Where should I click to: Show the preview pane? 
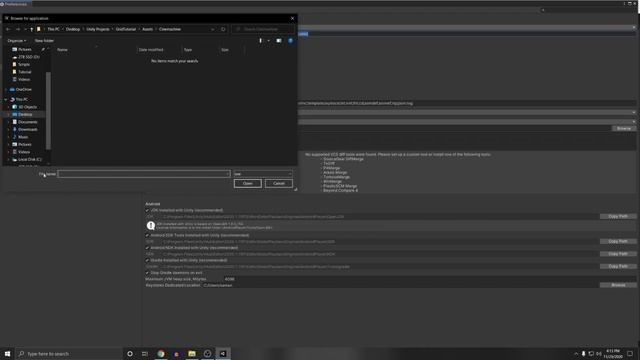279,41
